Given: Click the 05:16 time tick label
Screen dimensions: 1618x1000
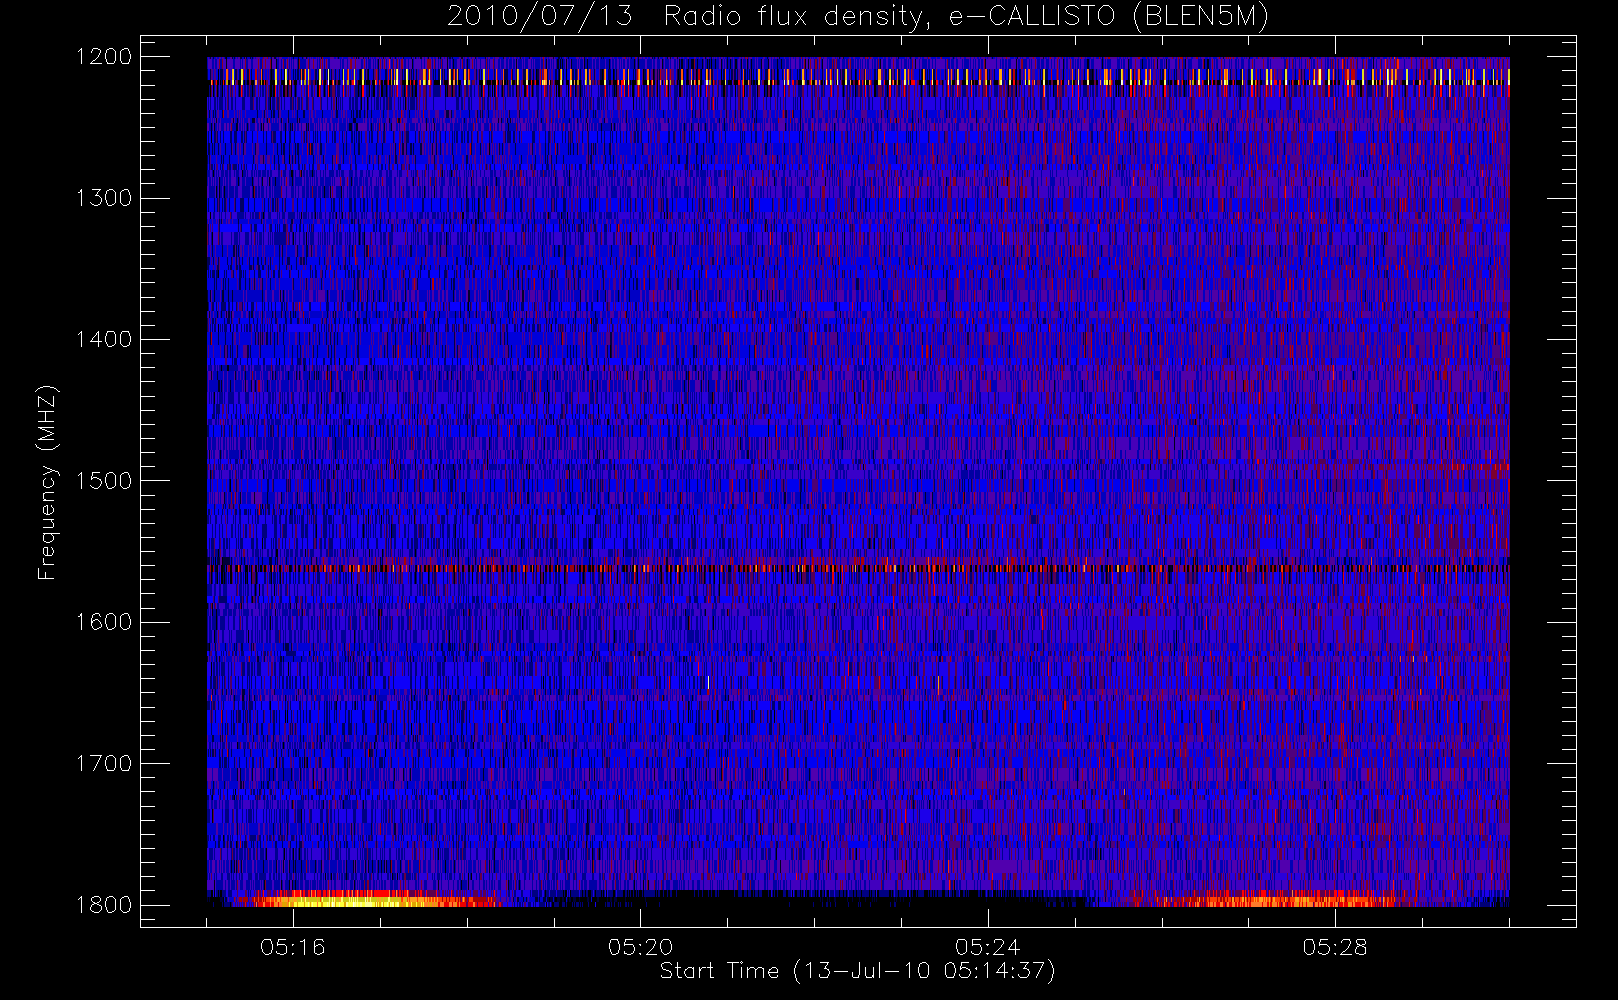Looking at the screenshot, I should 293,947.
